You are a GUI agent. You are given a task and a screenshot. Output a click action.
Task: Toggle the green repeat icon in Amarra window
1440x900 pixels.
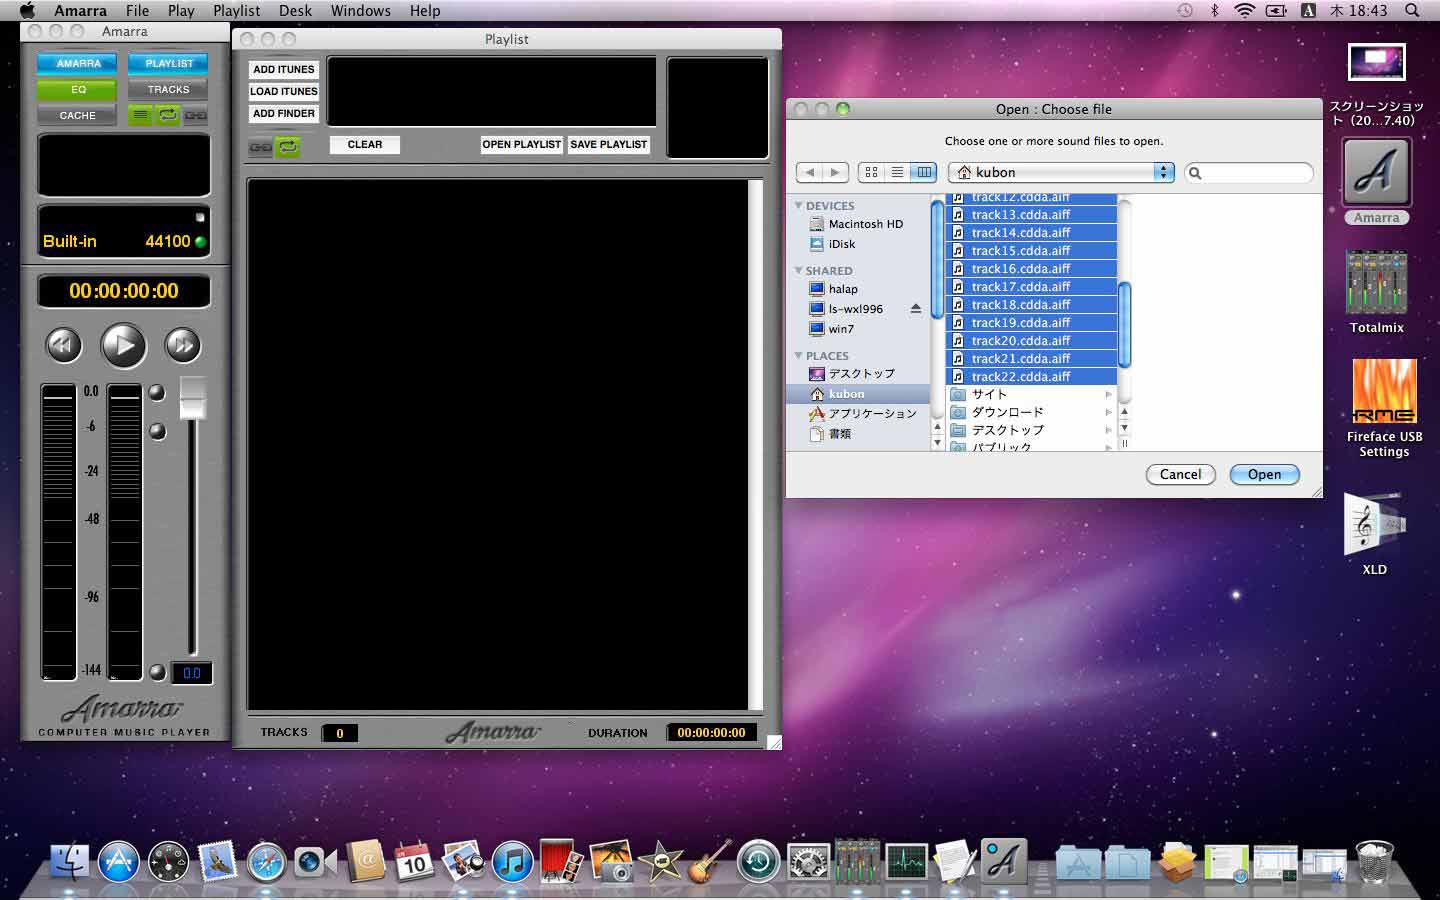coord(168,115)
